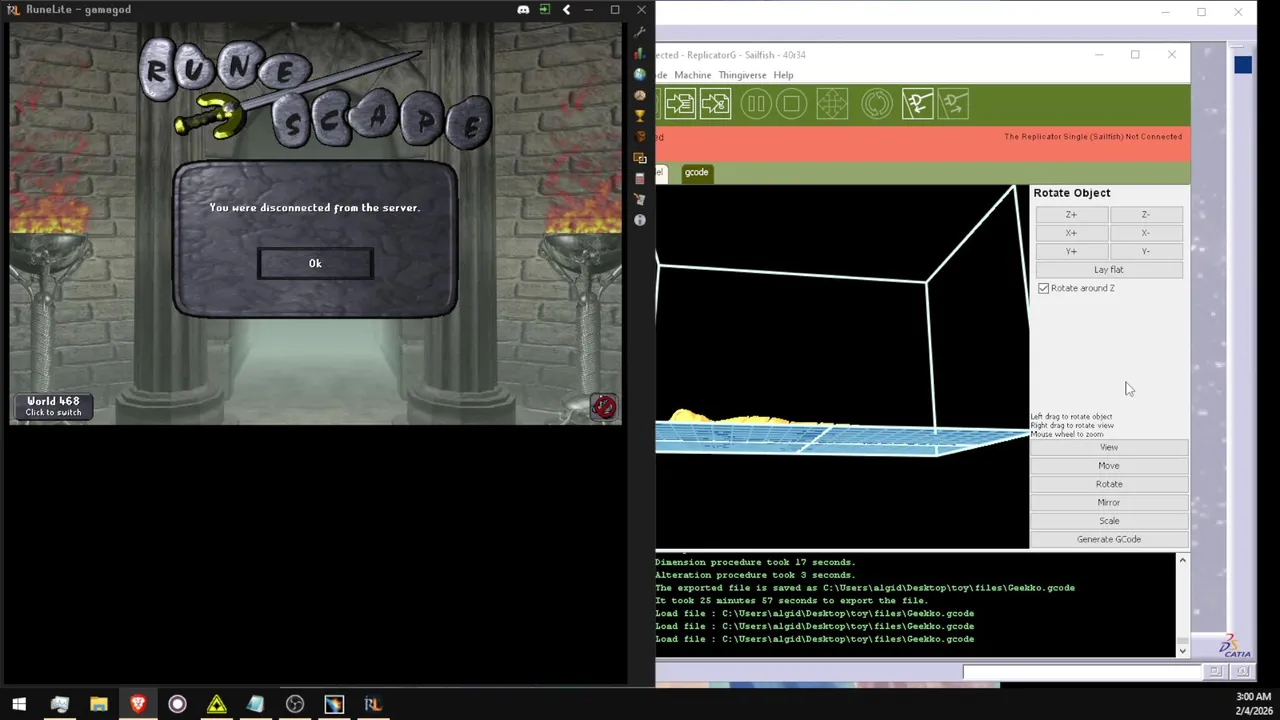Click the Generate GCode toolbar icon
This screenshot has width=1280, height=720.
[x=715, y=104]
